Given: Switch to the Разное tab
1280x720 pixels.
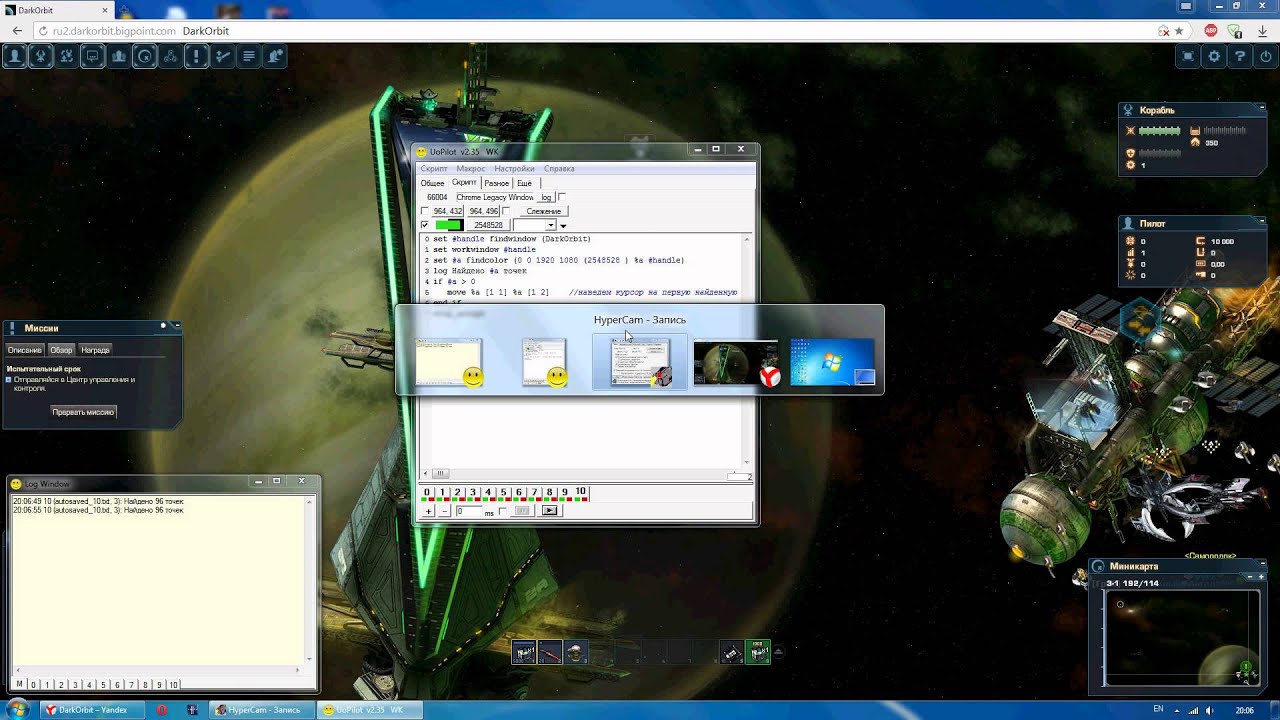Looking at the screenshot, I should (x=496, y=183).
